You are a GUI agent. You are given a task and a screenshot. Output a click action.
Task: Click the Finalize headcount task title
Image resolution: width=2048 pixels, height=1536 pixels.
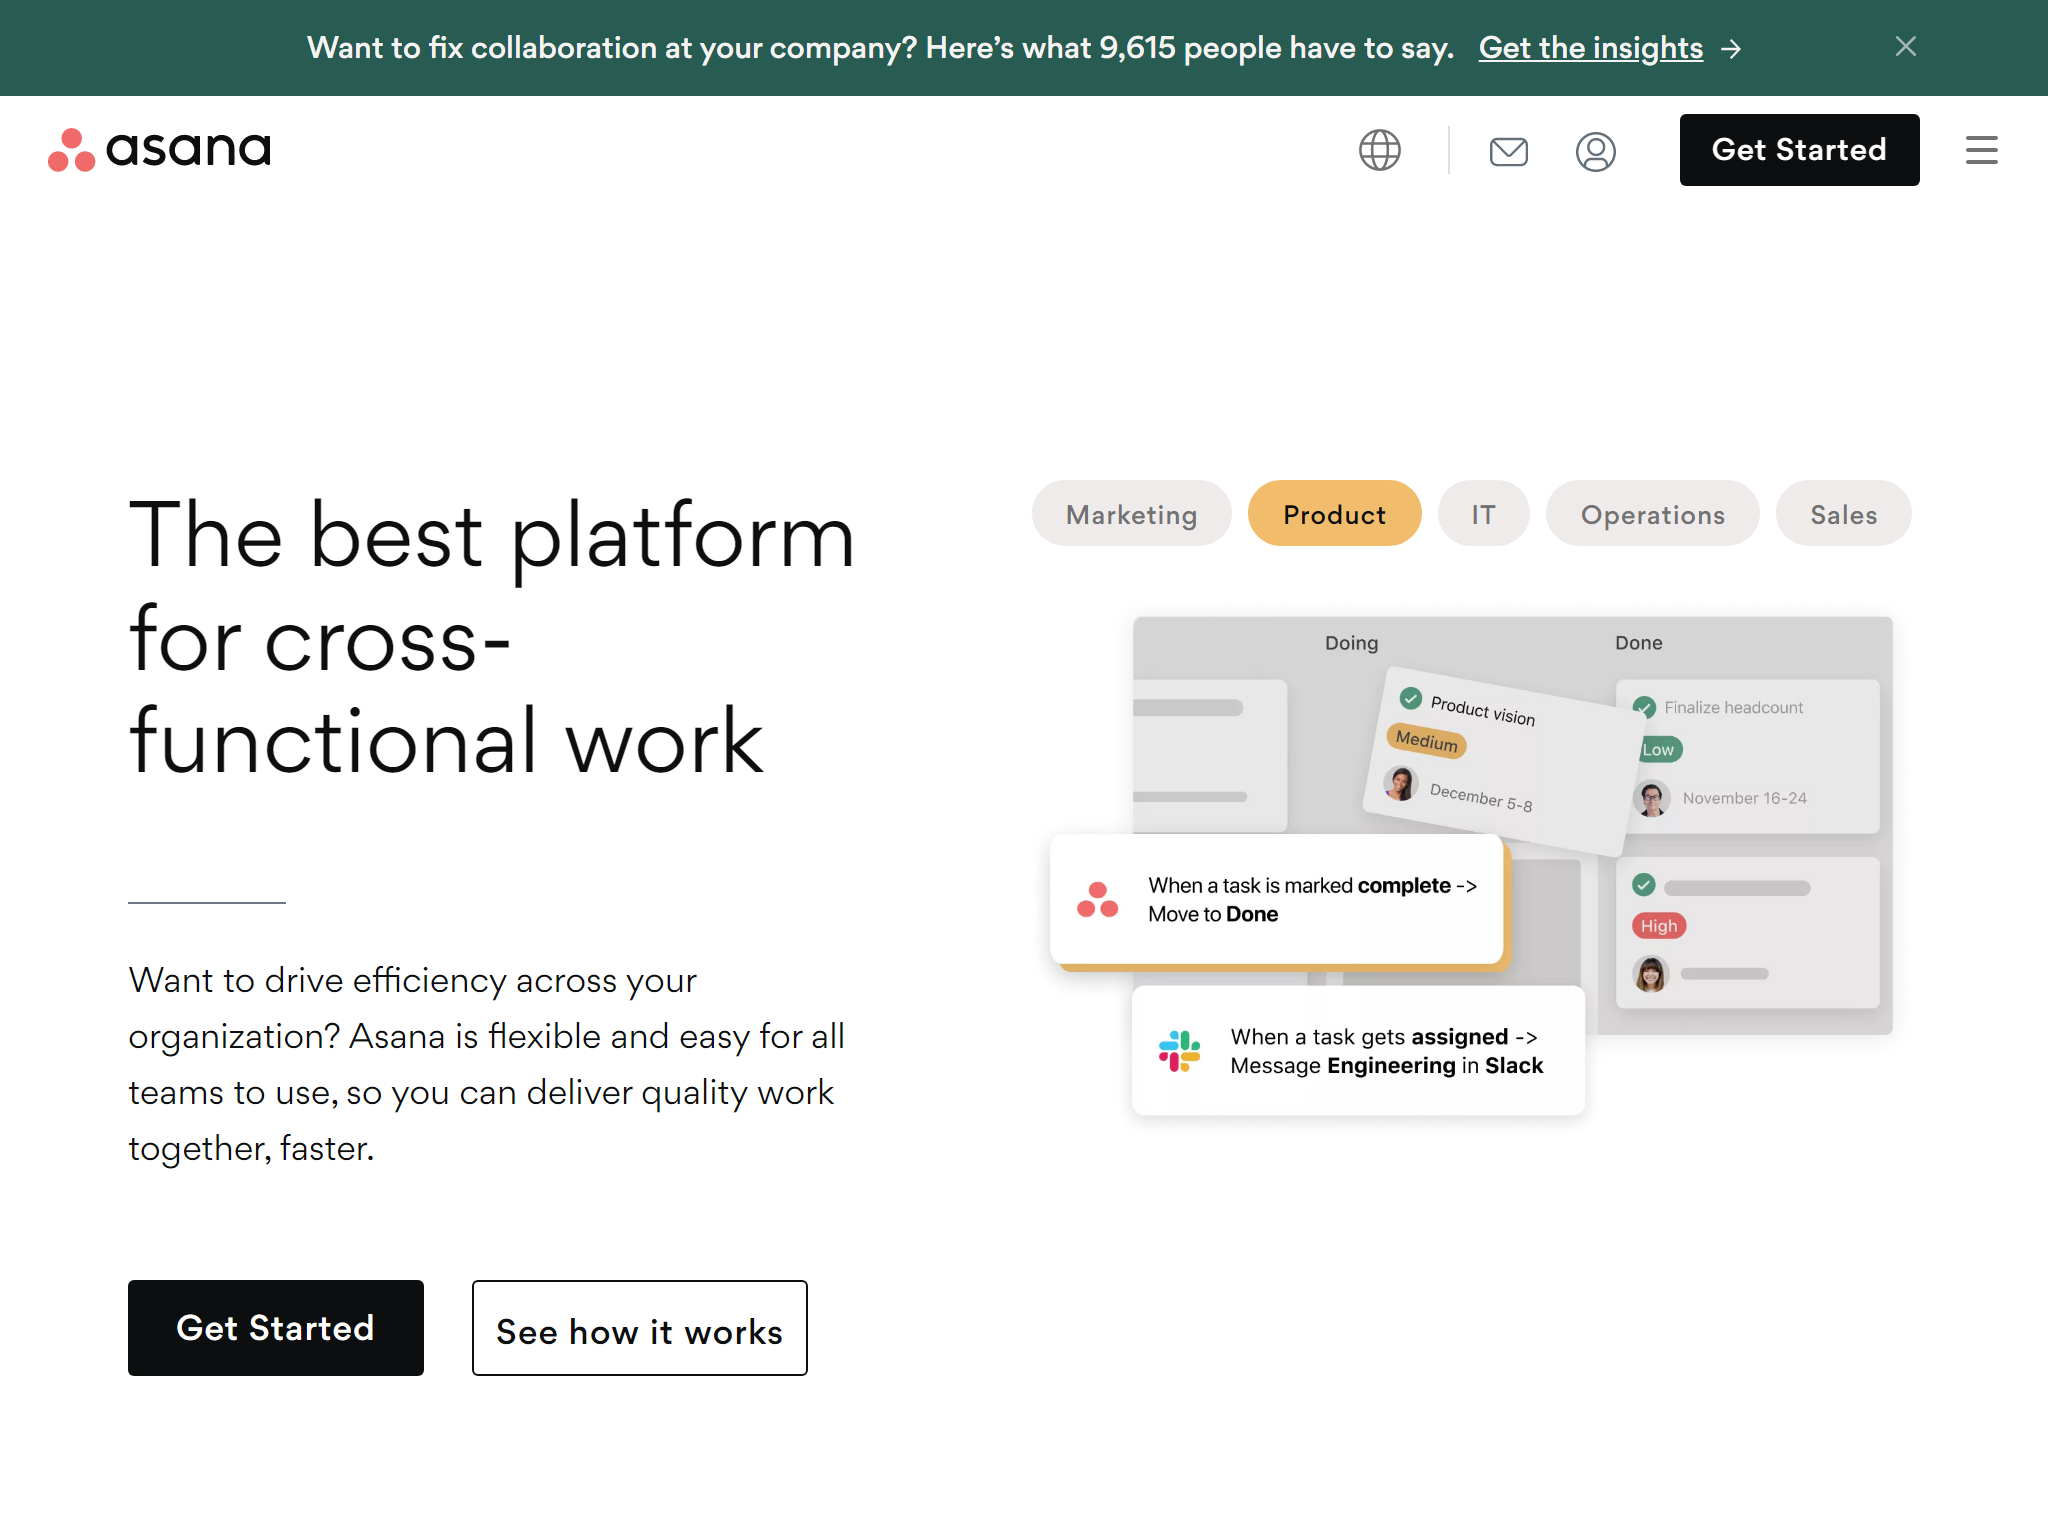tap(1734, 707)
